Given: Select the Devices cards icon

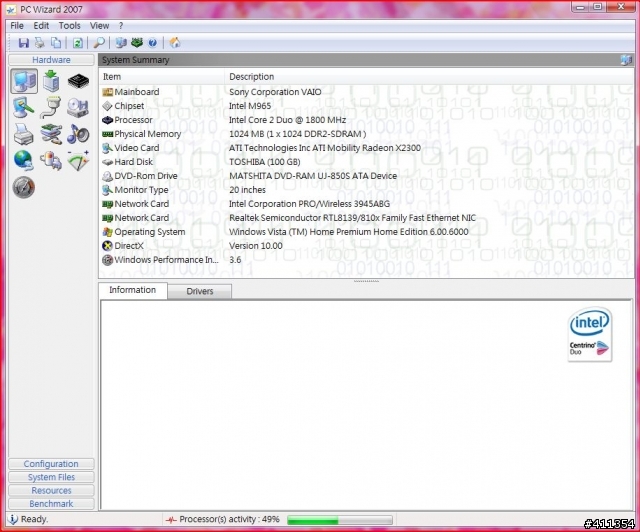Looking at the screenshot, I should (51, 134).
